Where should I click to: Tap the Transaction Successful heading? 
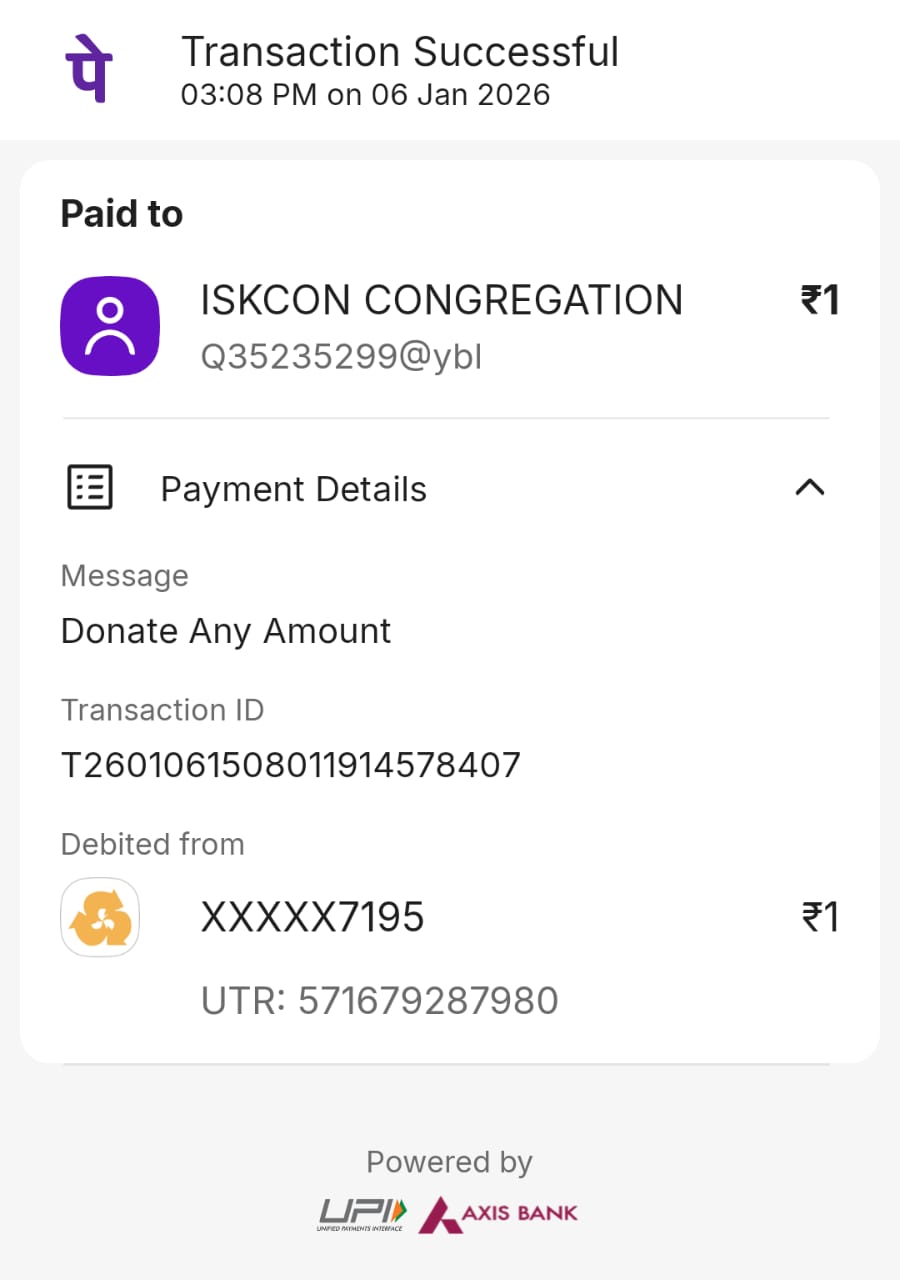[399, 52]
